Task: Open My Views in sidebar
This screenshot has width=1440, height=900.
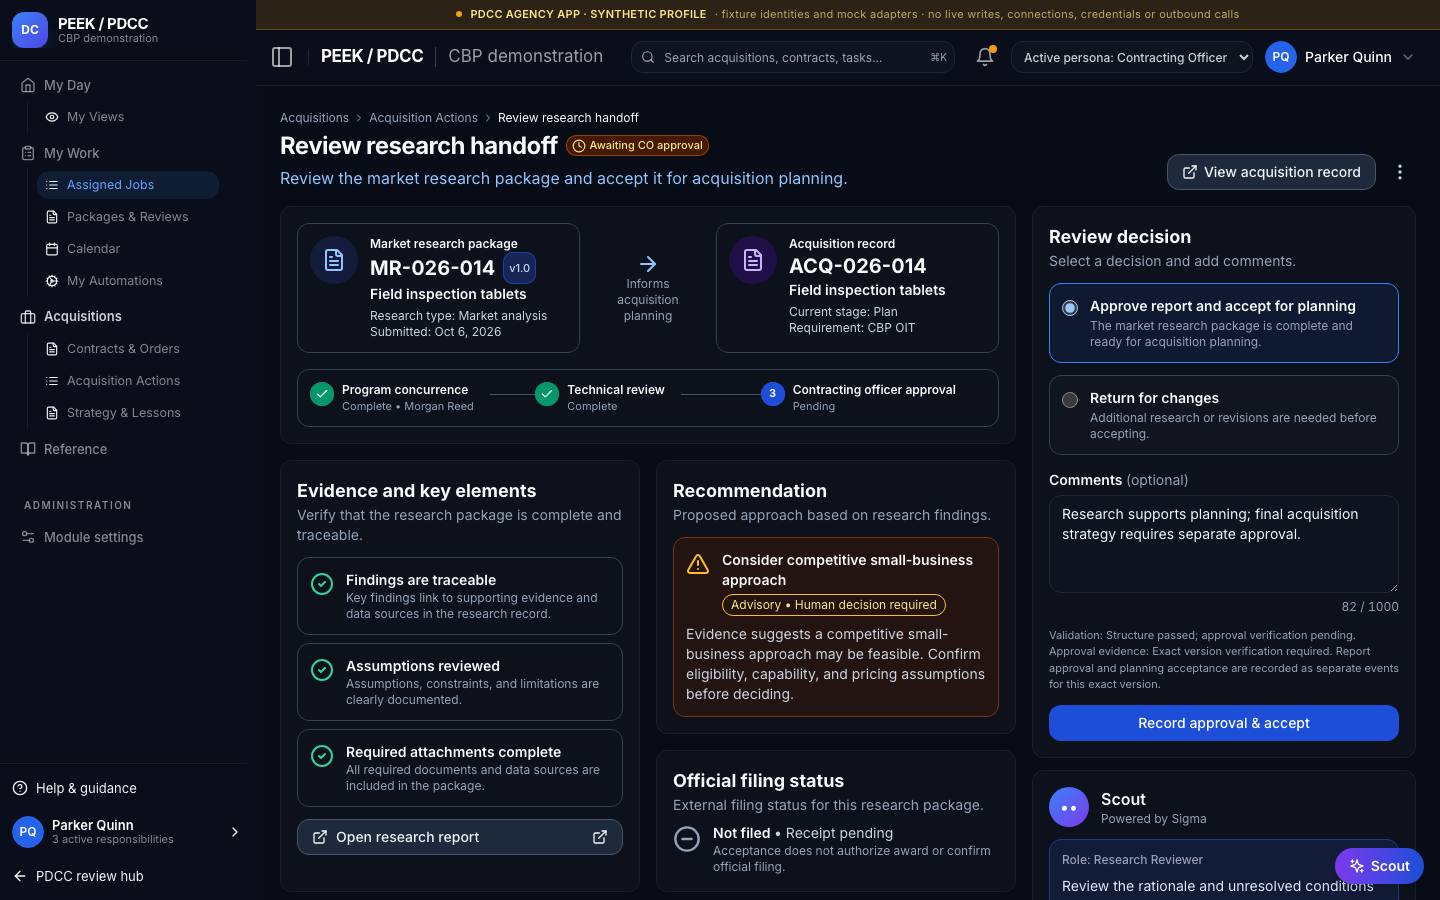Action: [x=128, y=117]
